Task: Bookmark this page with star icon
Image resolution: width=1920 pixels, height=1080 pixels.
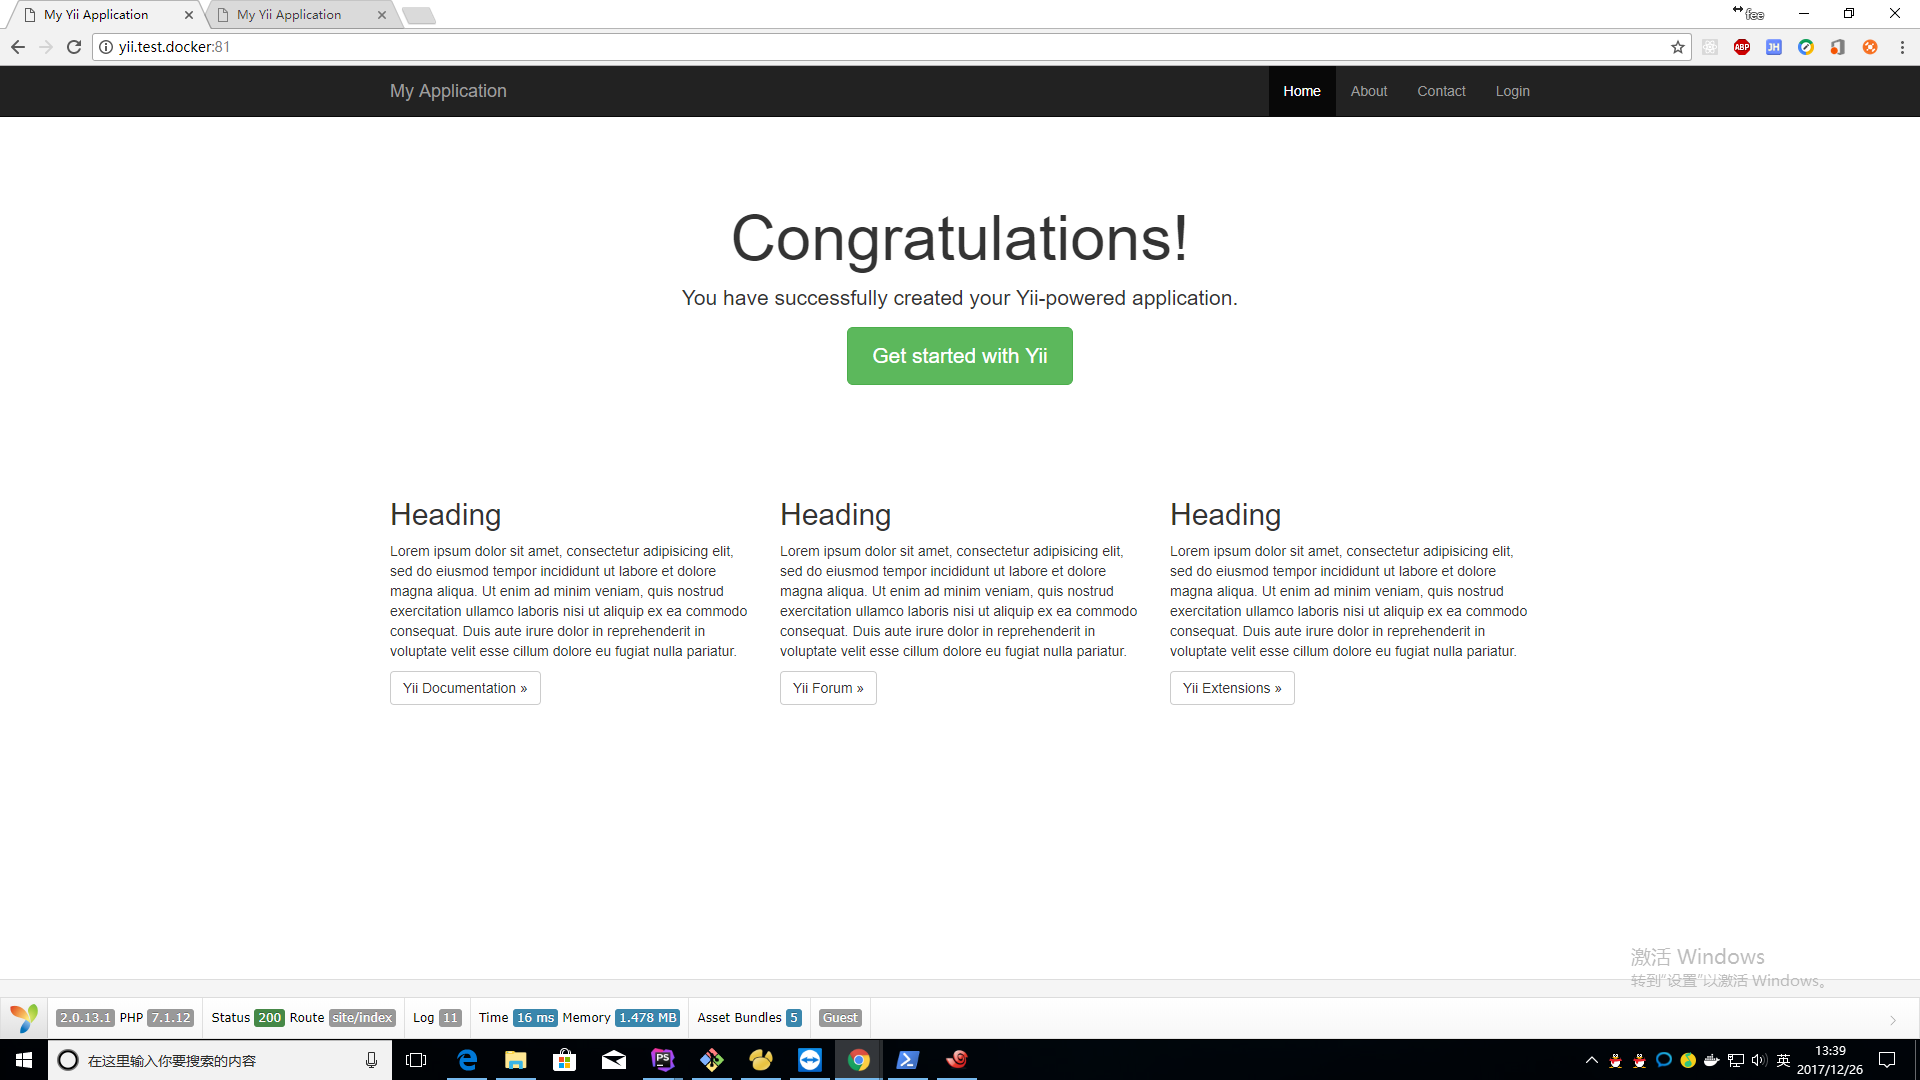Action: click(x=1678, y=47)
